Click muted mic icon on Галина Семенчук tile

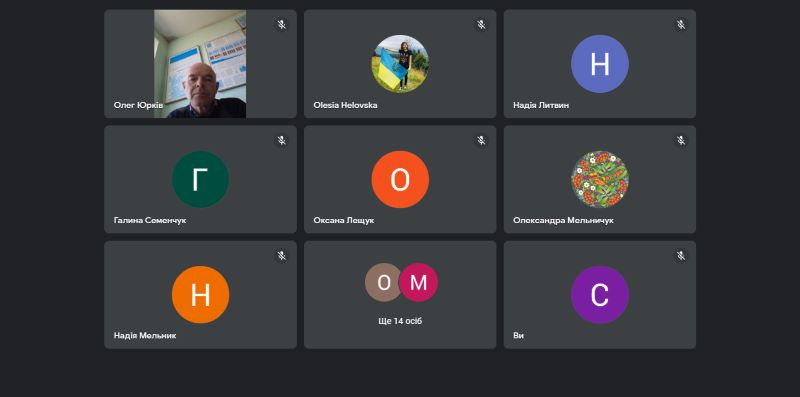pos(281,140)
